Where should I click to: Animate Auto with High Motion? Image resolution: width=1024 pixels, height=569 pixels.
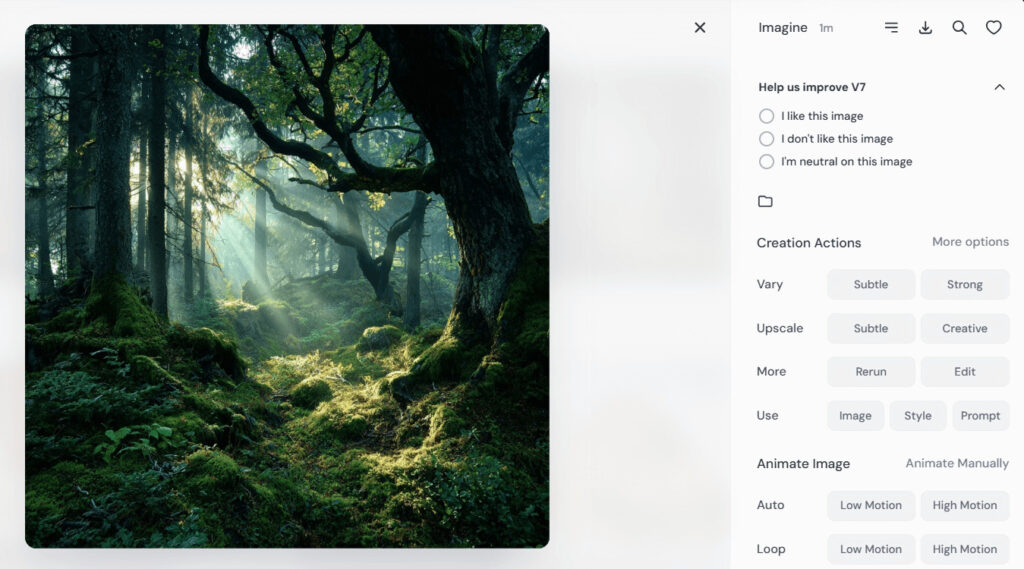click(965, 505)
